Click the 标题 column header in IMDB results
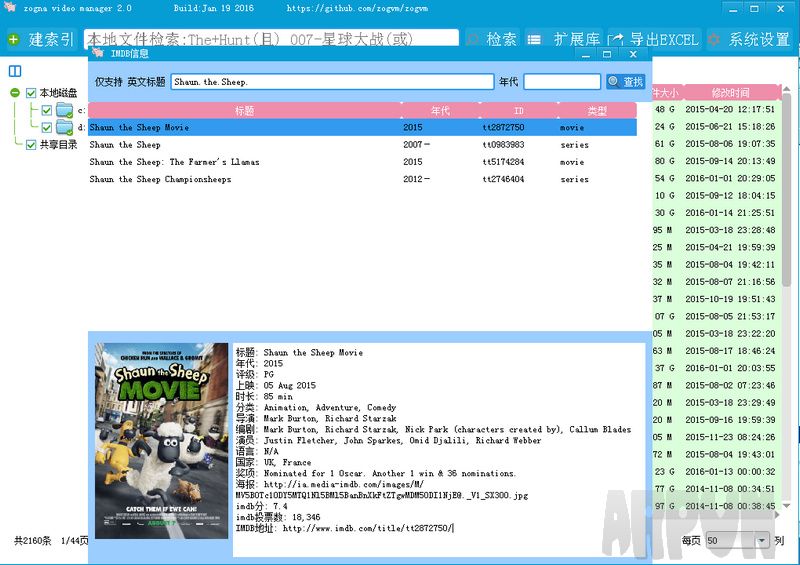The height and width of the screenshot is (565, 800). tap(244, 111)
